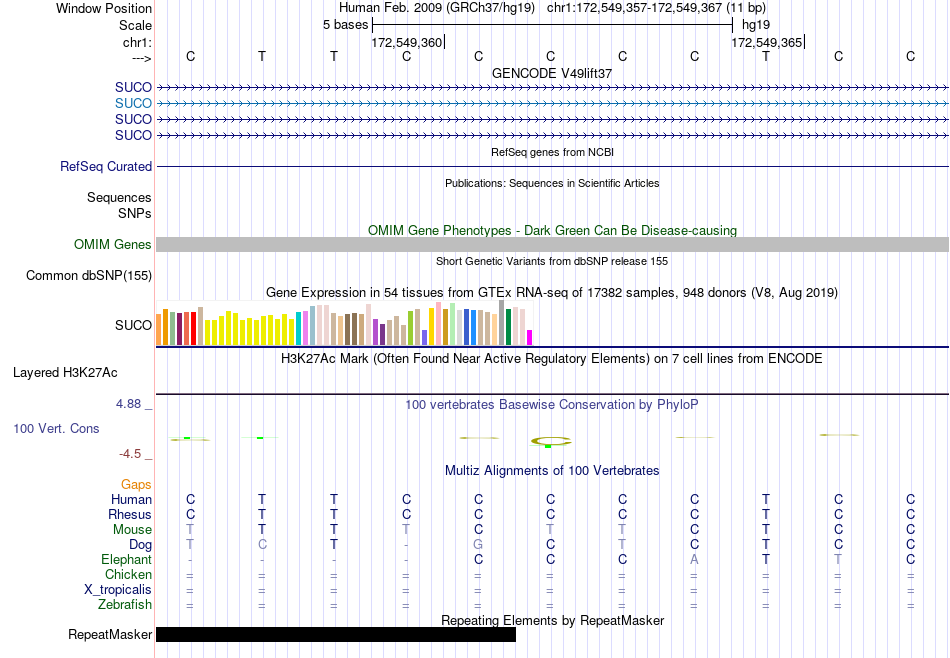Click the 'RefSeq genes from NCBI' title
Image resolution: width=950 pixels, height=658 pixels.
pos(552,152)
